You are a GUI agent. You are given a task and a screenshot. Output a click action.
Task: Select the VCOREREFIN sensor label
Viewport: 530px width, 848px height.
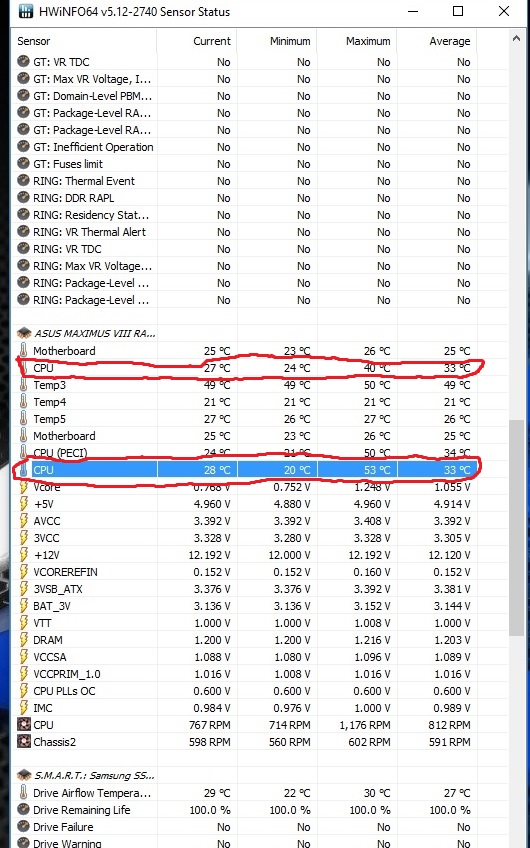coord(65,572)
